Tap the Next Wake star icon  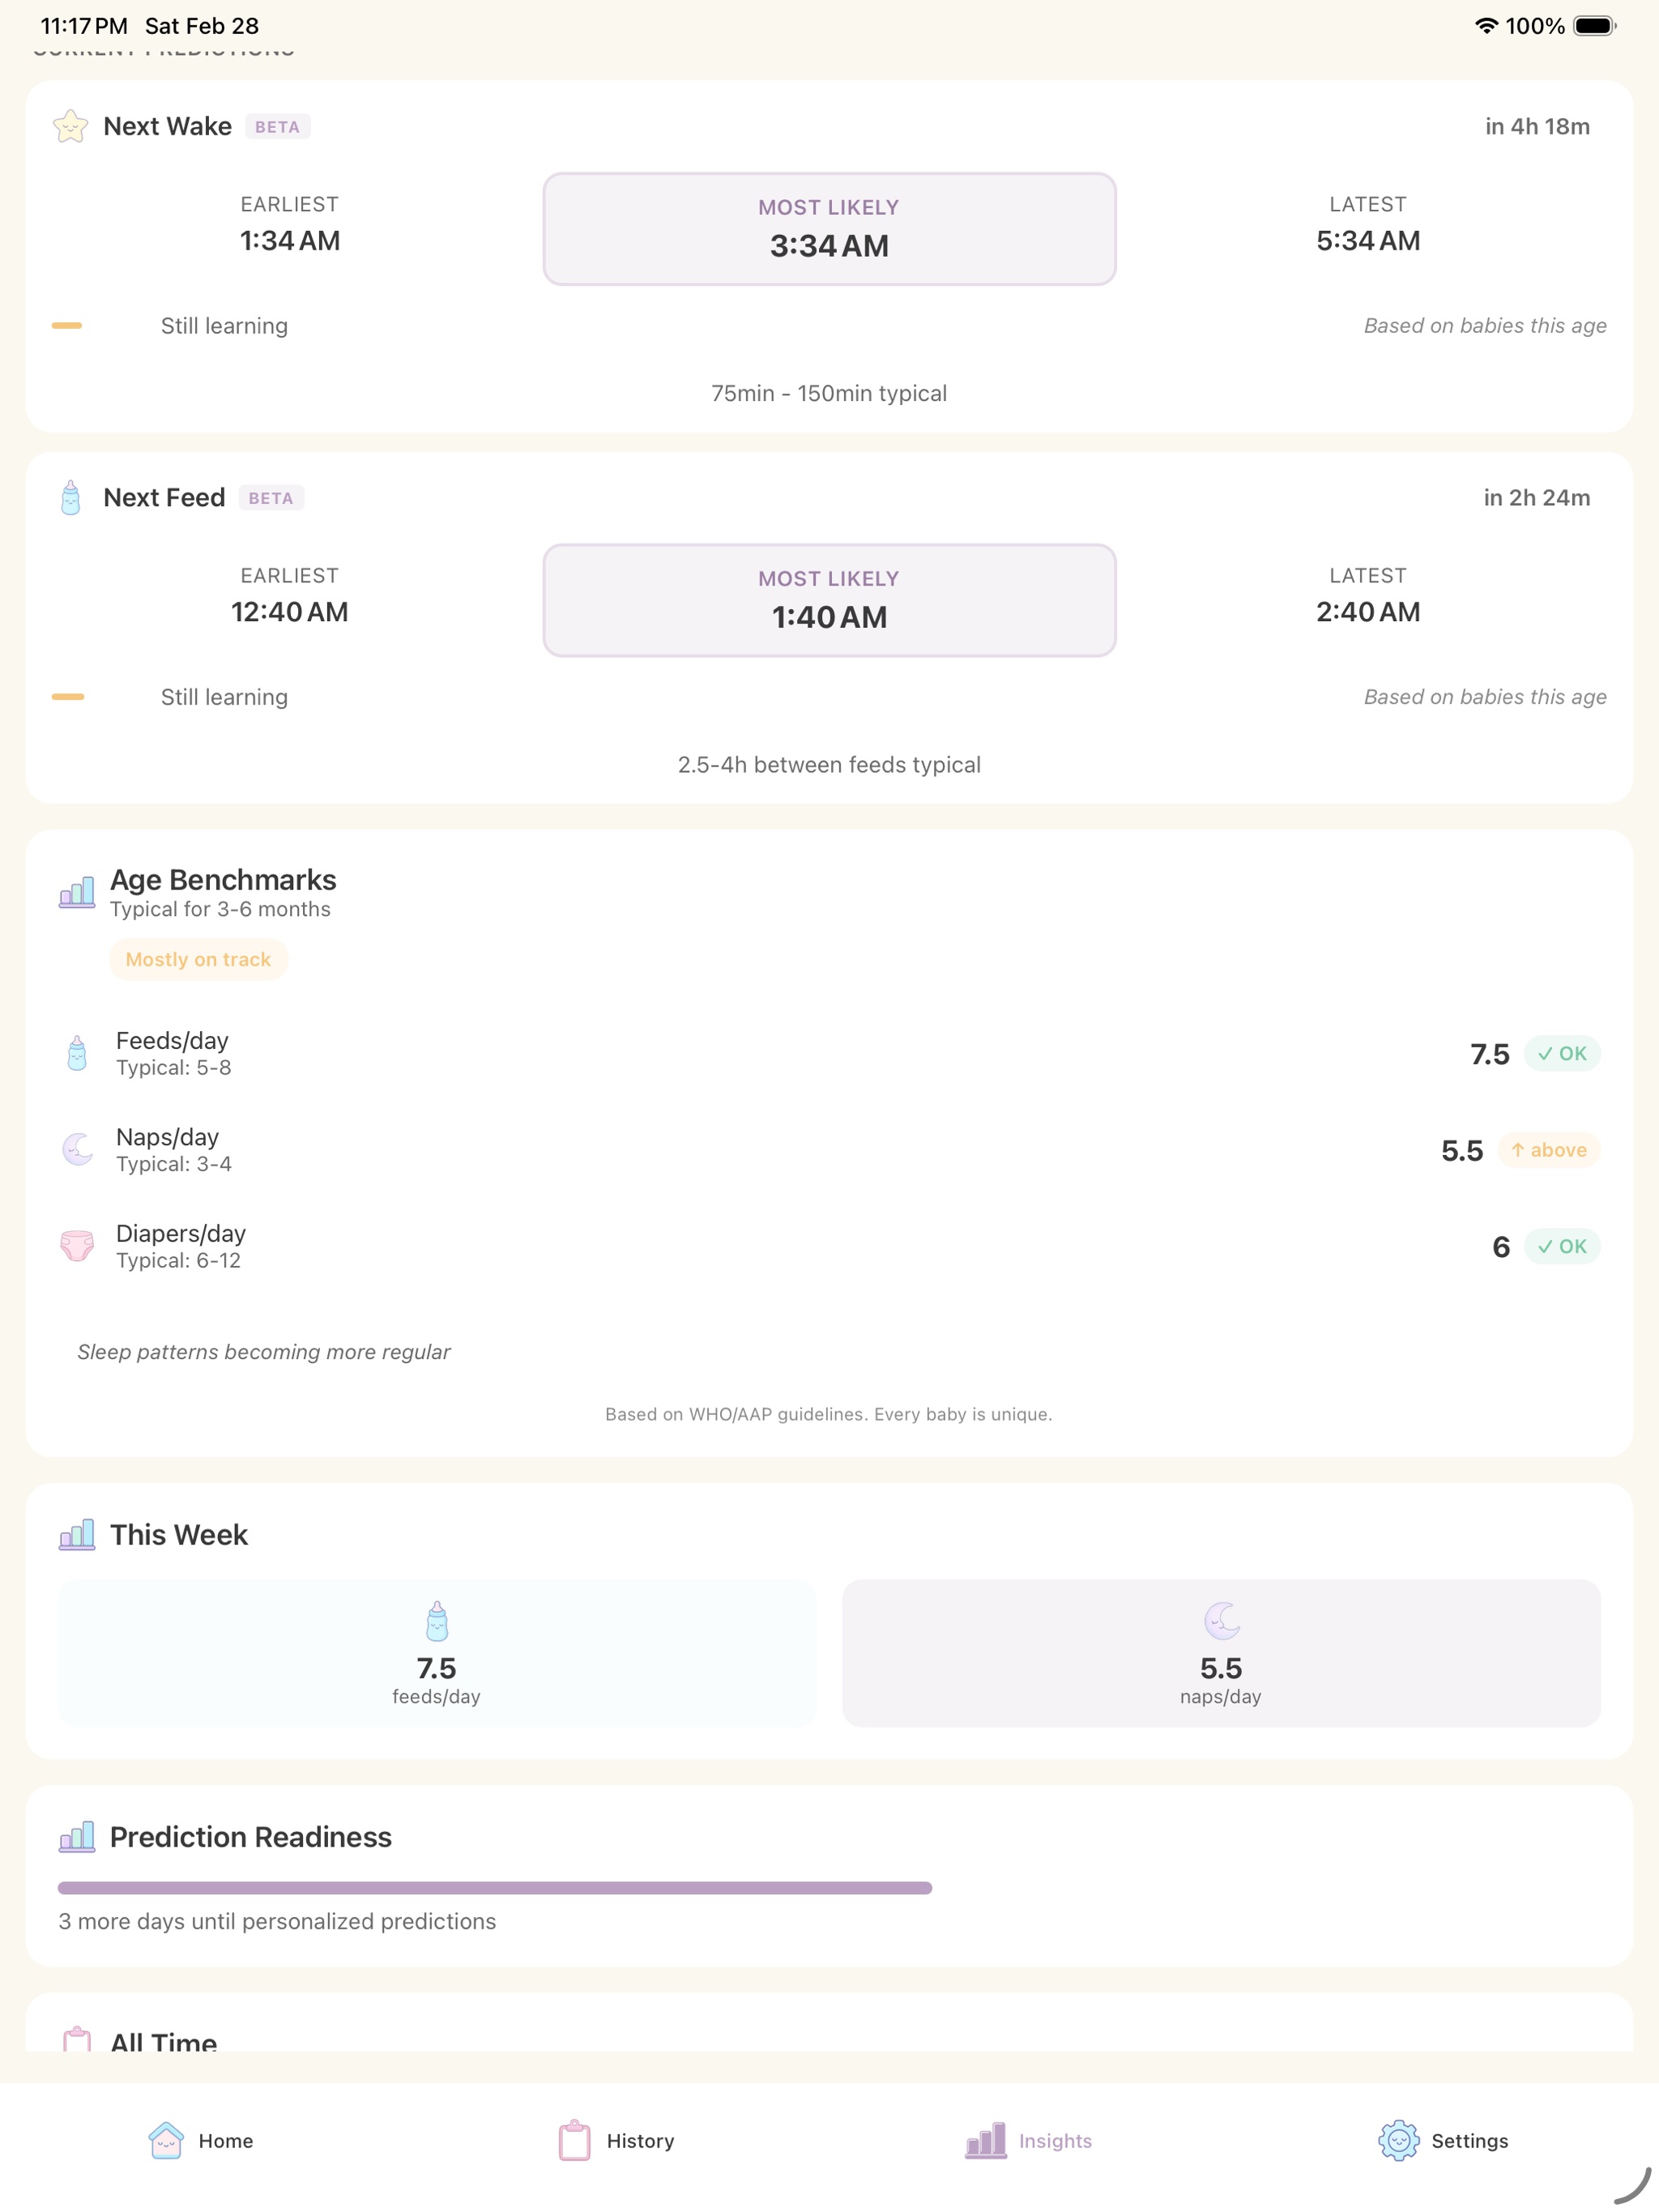coord(71,126)
